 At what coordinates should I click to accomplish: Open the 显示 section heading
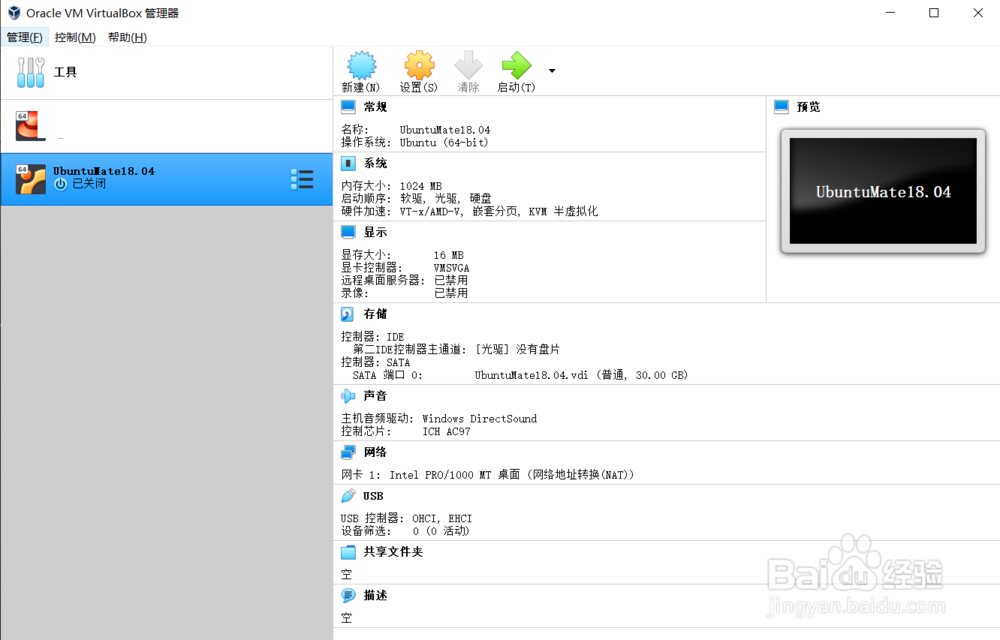(375, 232)
